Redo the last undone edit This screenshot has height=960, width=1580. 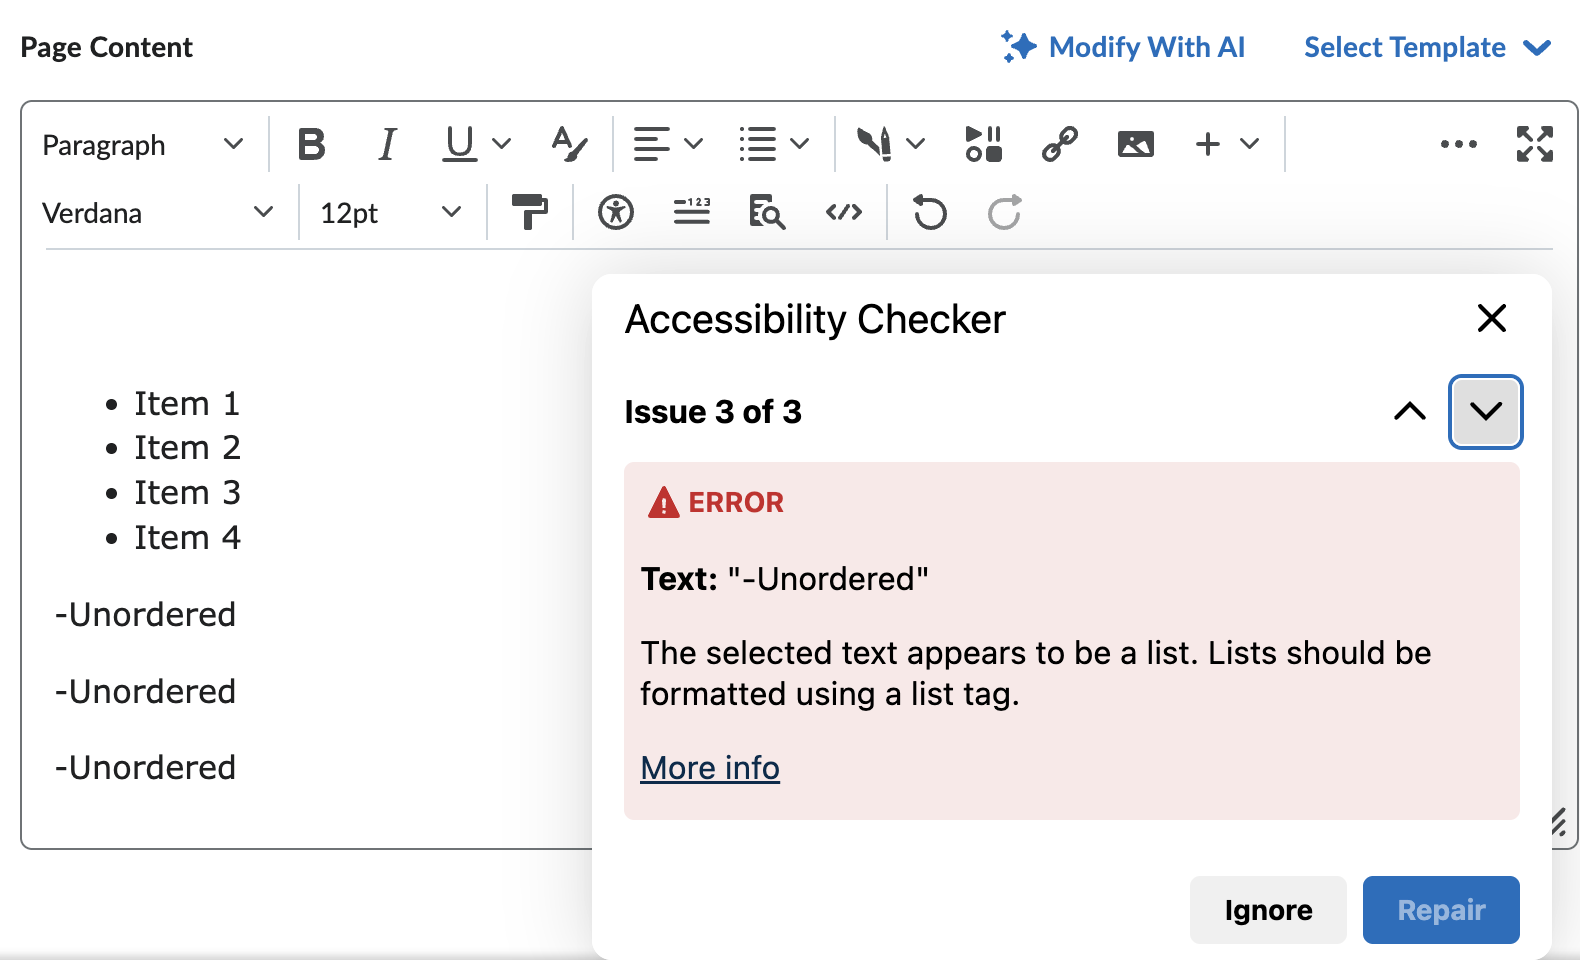pos(1005,213)
